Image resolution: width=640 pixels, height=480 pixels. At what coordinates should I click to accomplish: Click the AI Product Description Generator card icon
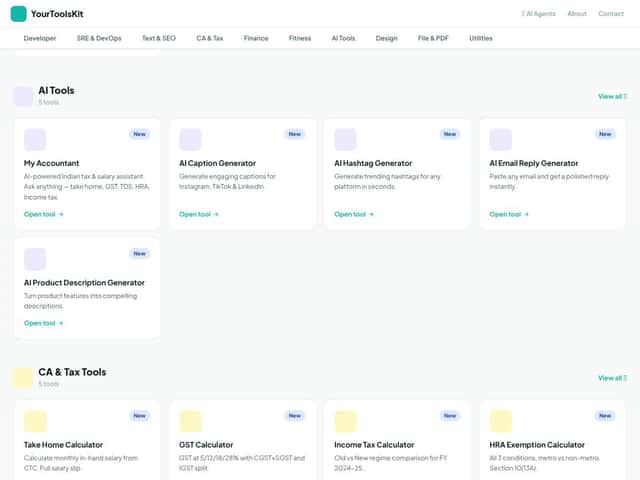coord(35,259)
